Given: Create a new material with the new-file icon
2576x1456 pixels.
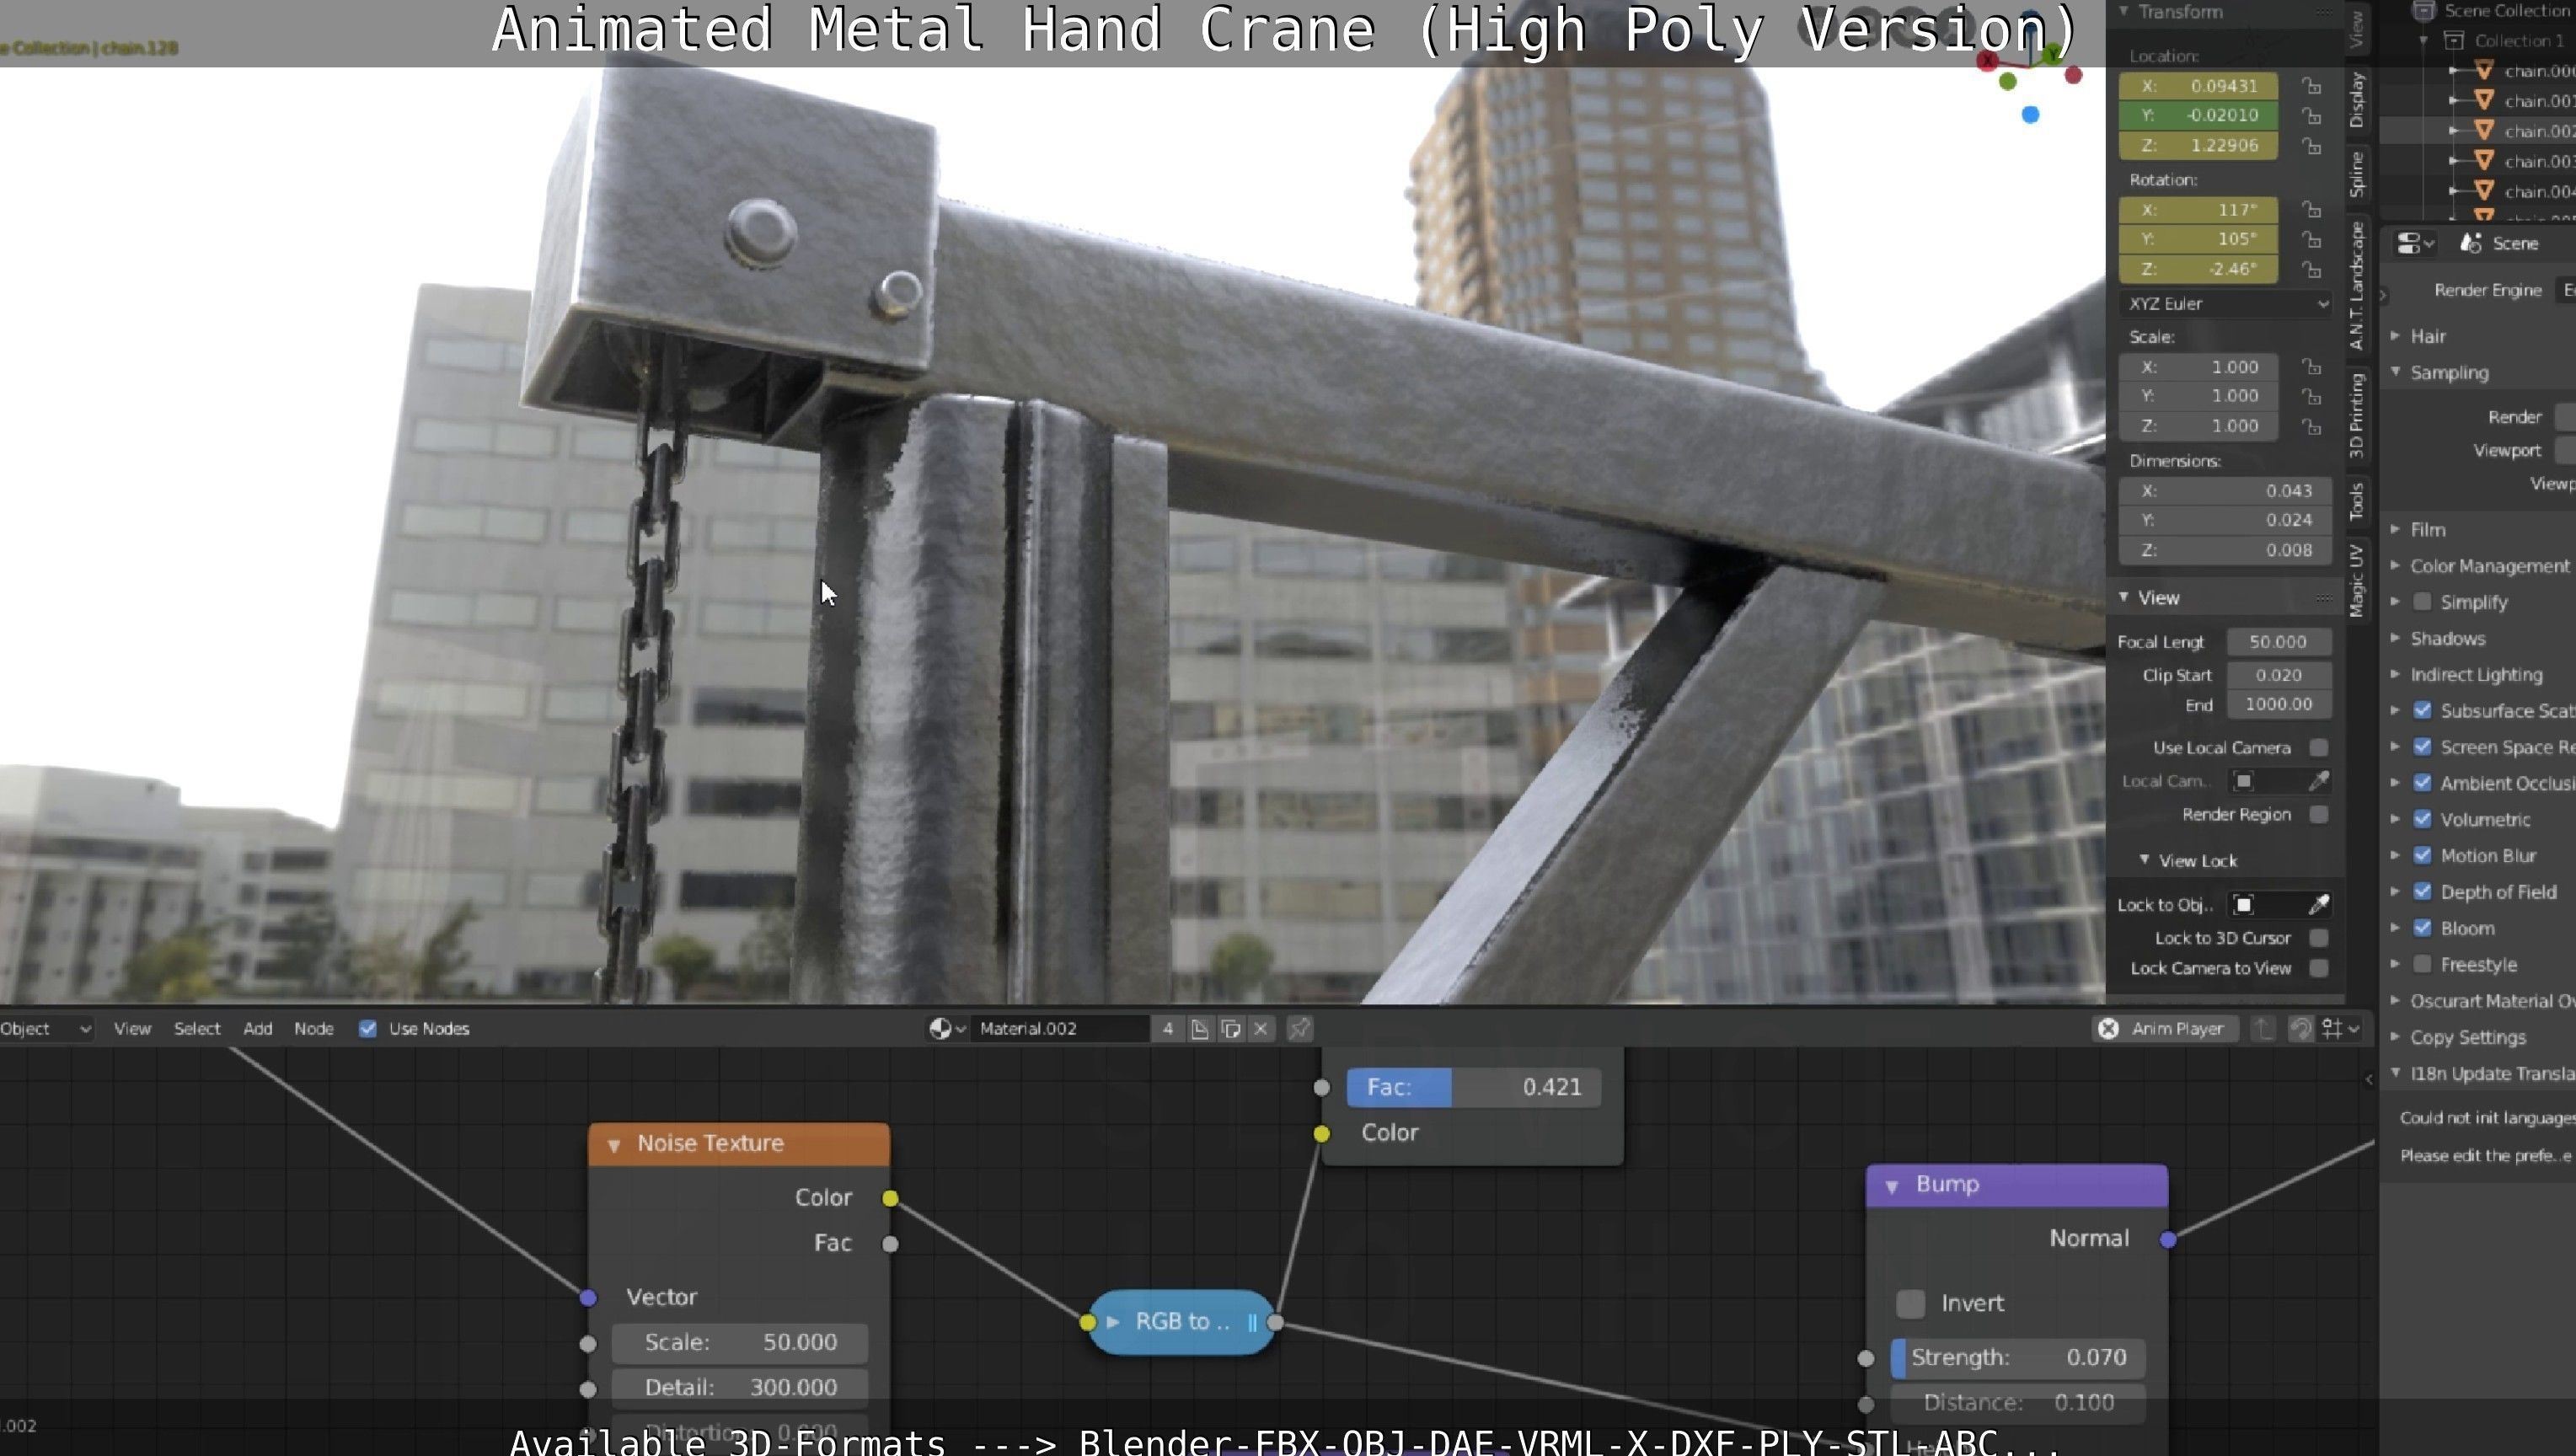Looking at the screenshot, I should [x=1199, y=1029].
